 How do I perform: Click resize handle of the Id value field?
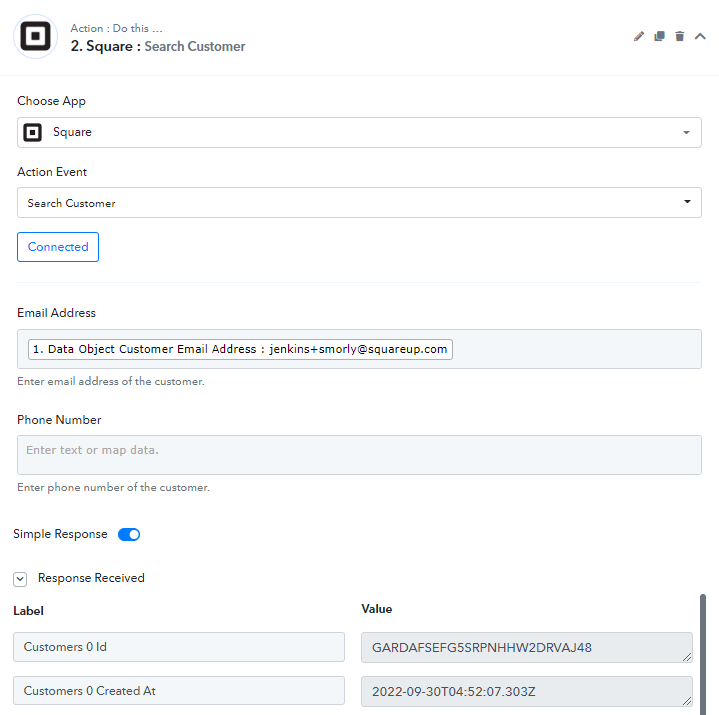pos(686,657)
